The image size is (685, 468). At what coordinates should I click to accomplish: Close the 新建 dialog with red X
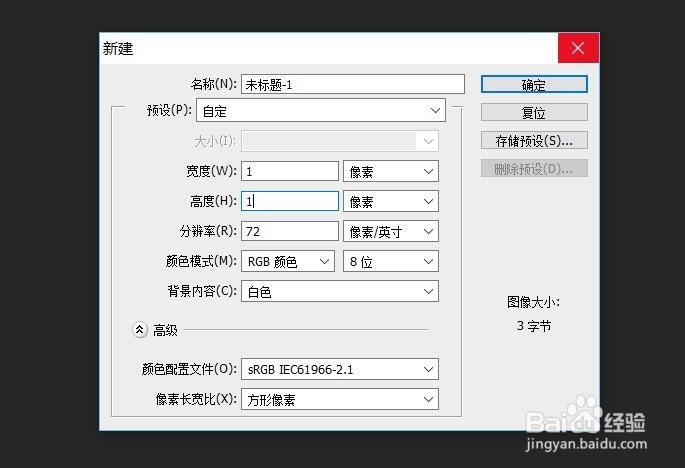[578, 48]
